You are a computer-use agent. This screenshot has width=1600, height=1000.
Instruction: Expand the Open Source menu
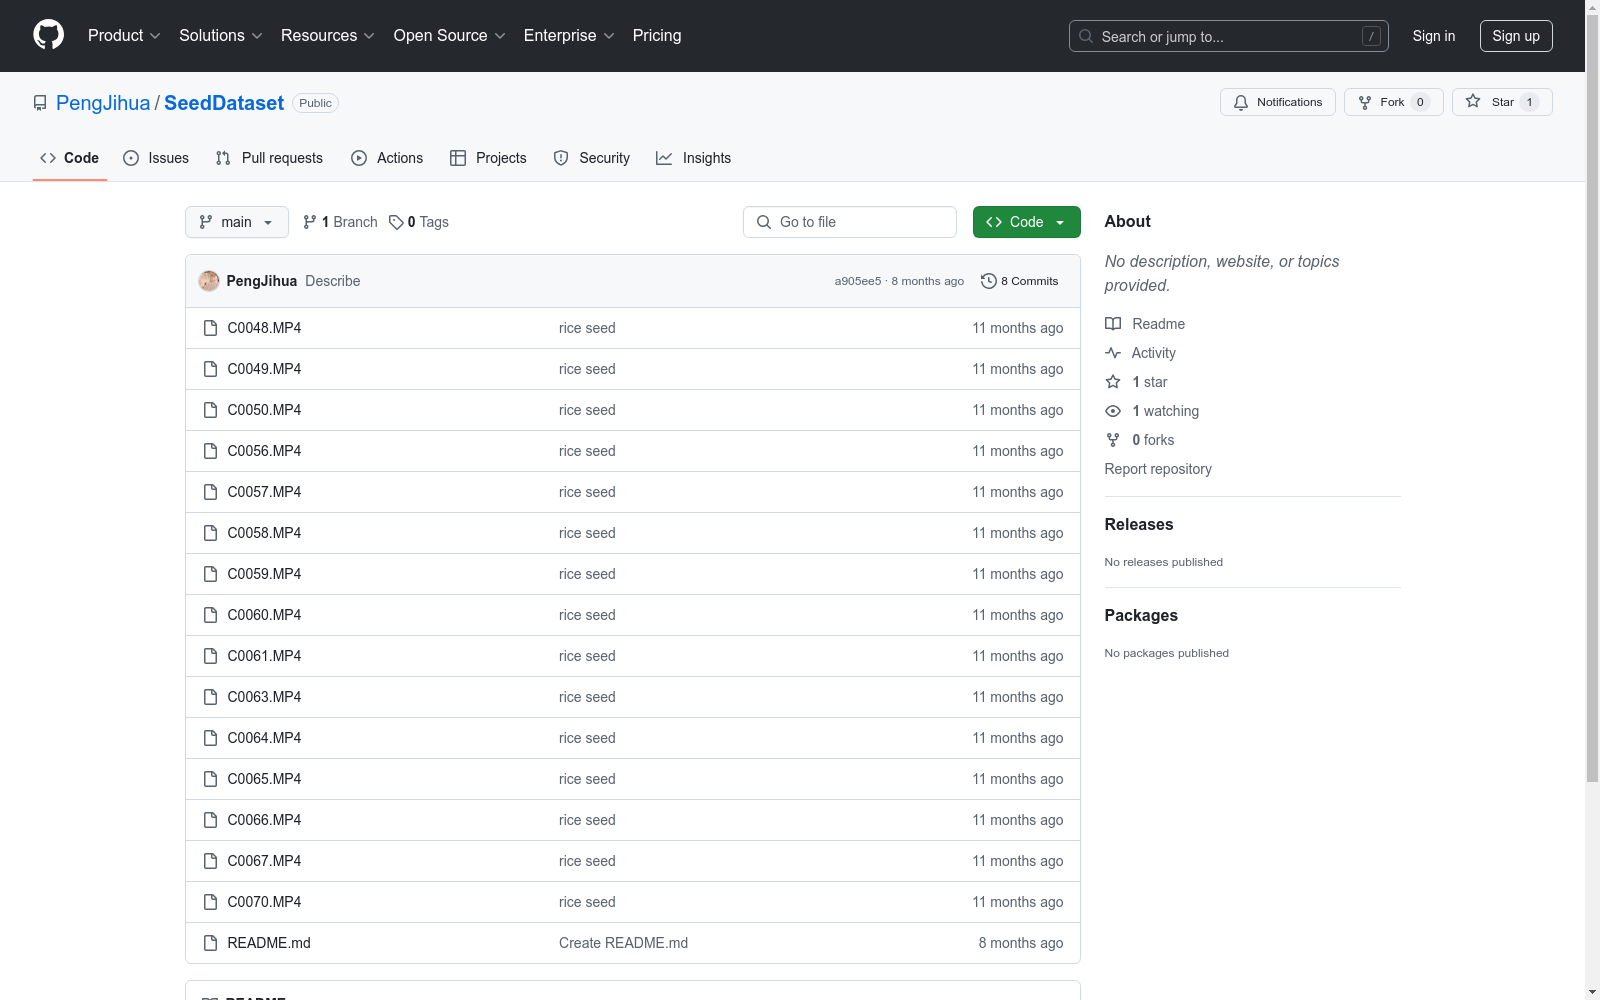[x=450, y=36]
